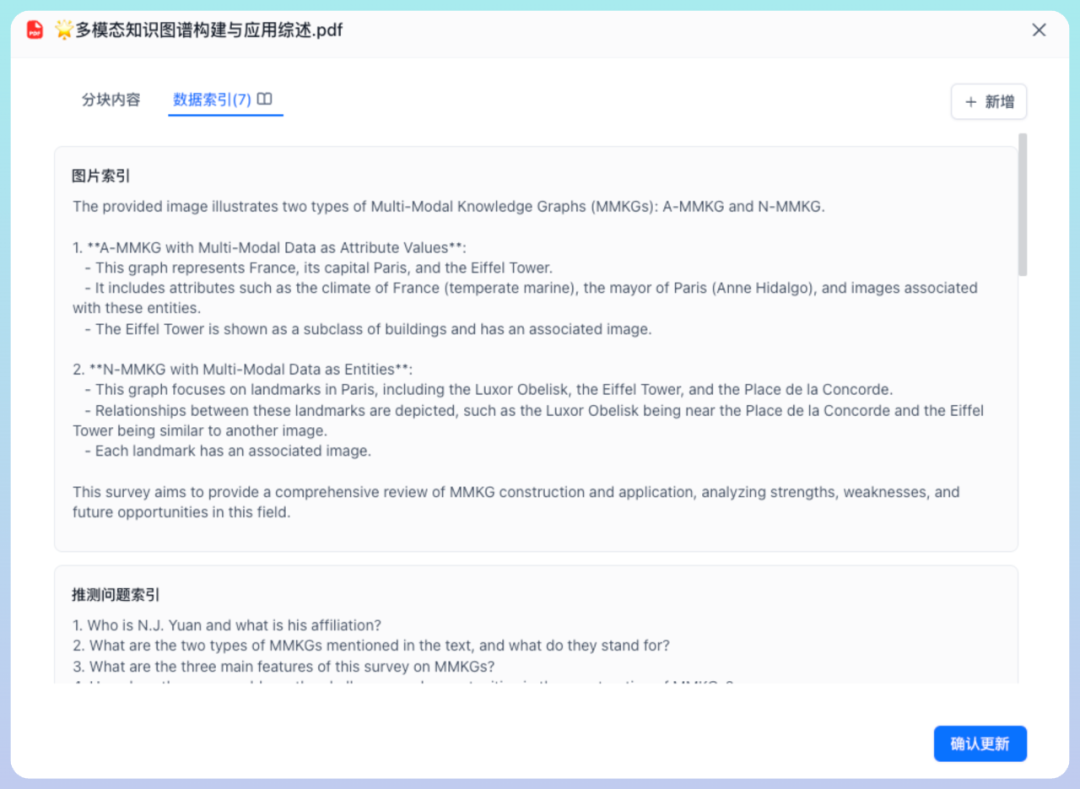
Task: Switch to the 分块内容 tab
Action: pyautogui.click(x=110, y=100)
